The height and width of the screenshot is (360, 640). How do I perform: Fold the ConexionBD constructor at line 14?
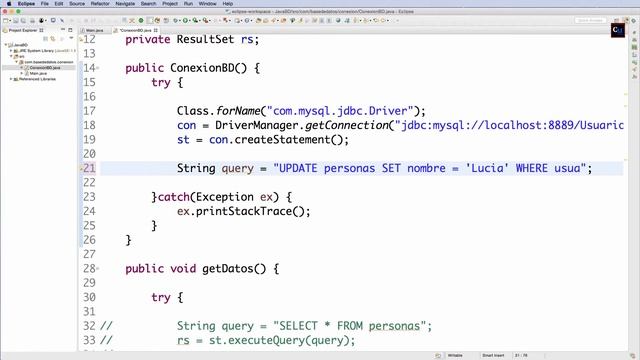click(x=98, y=68)
